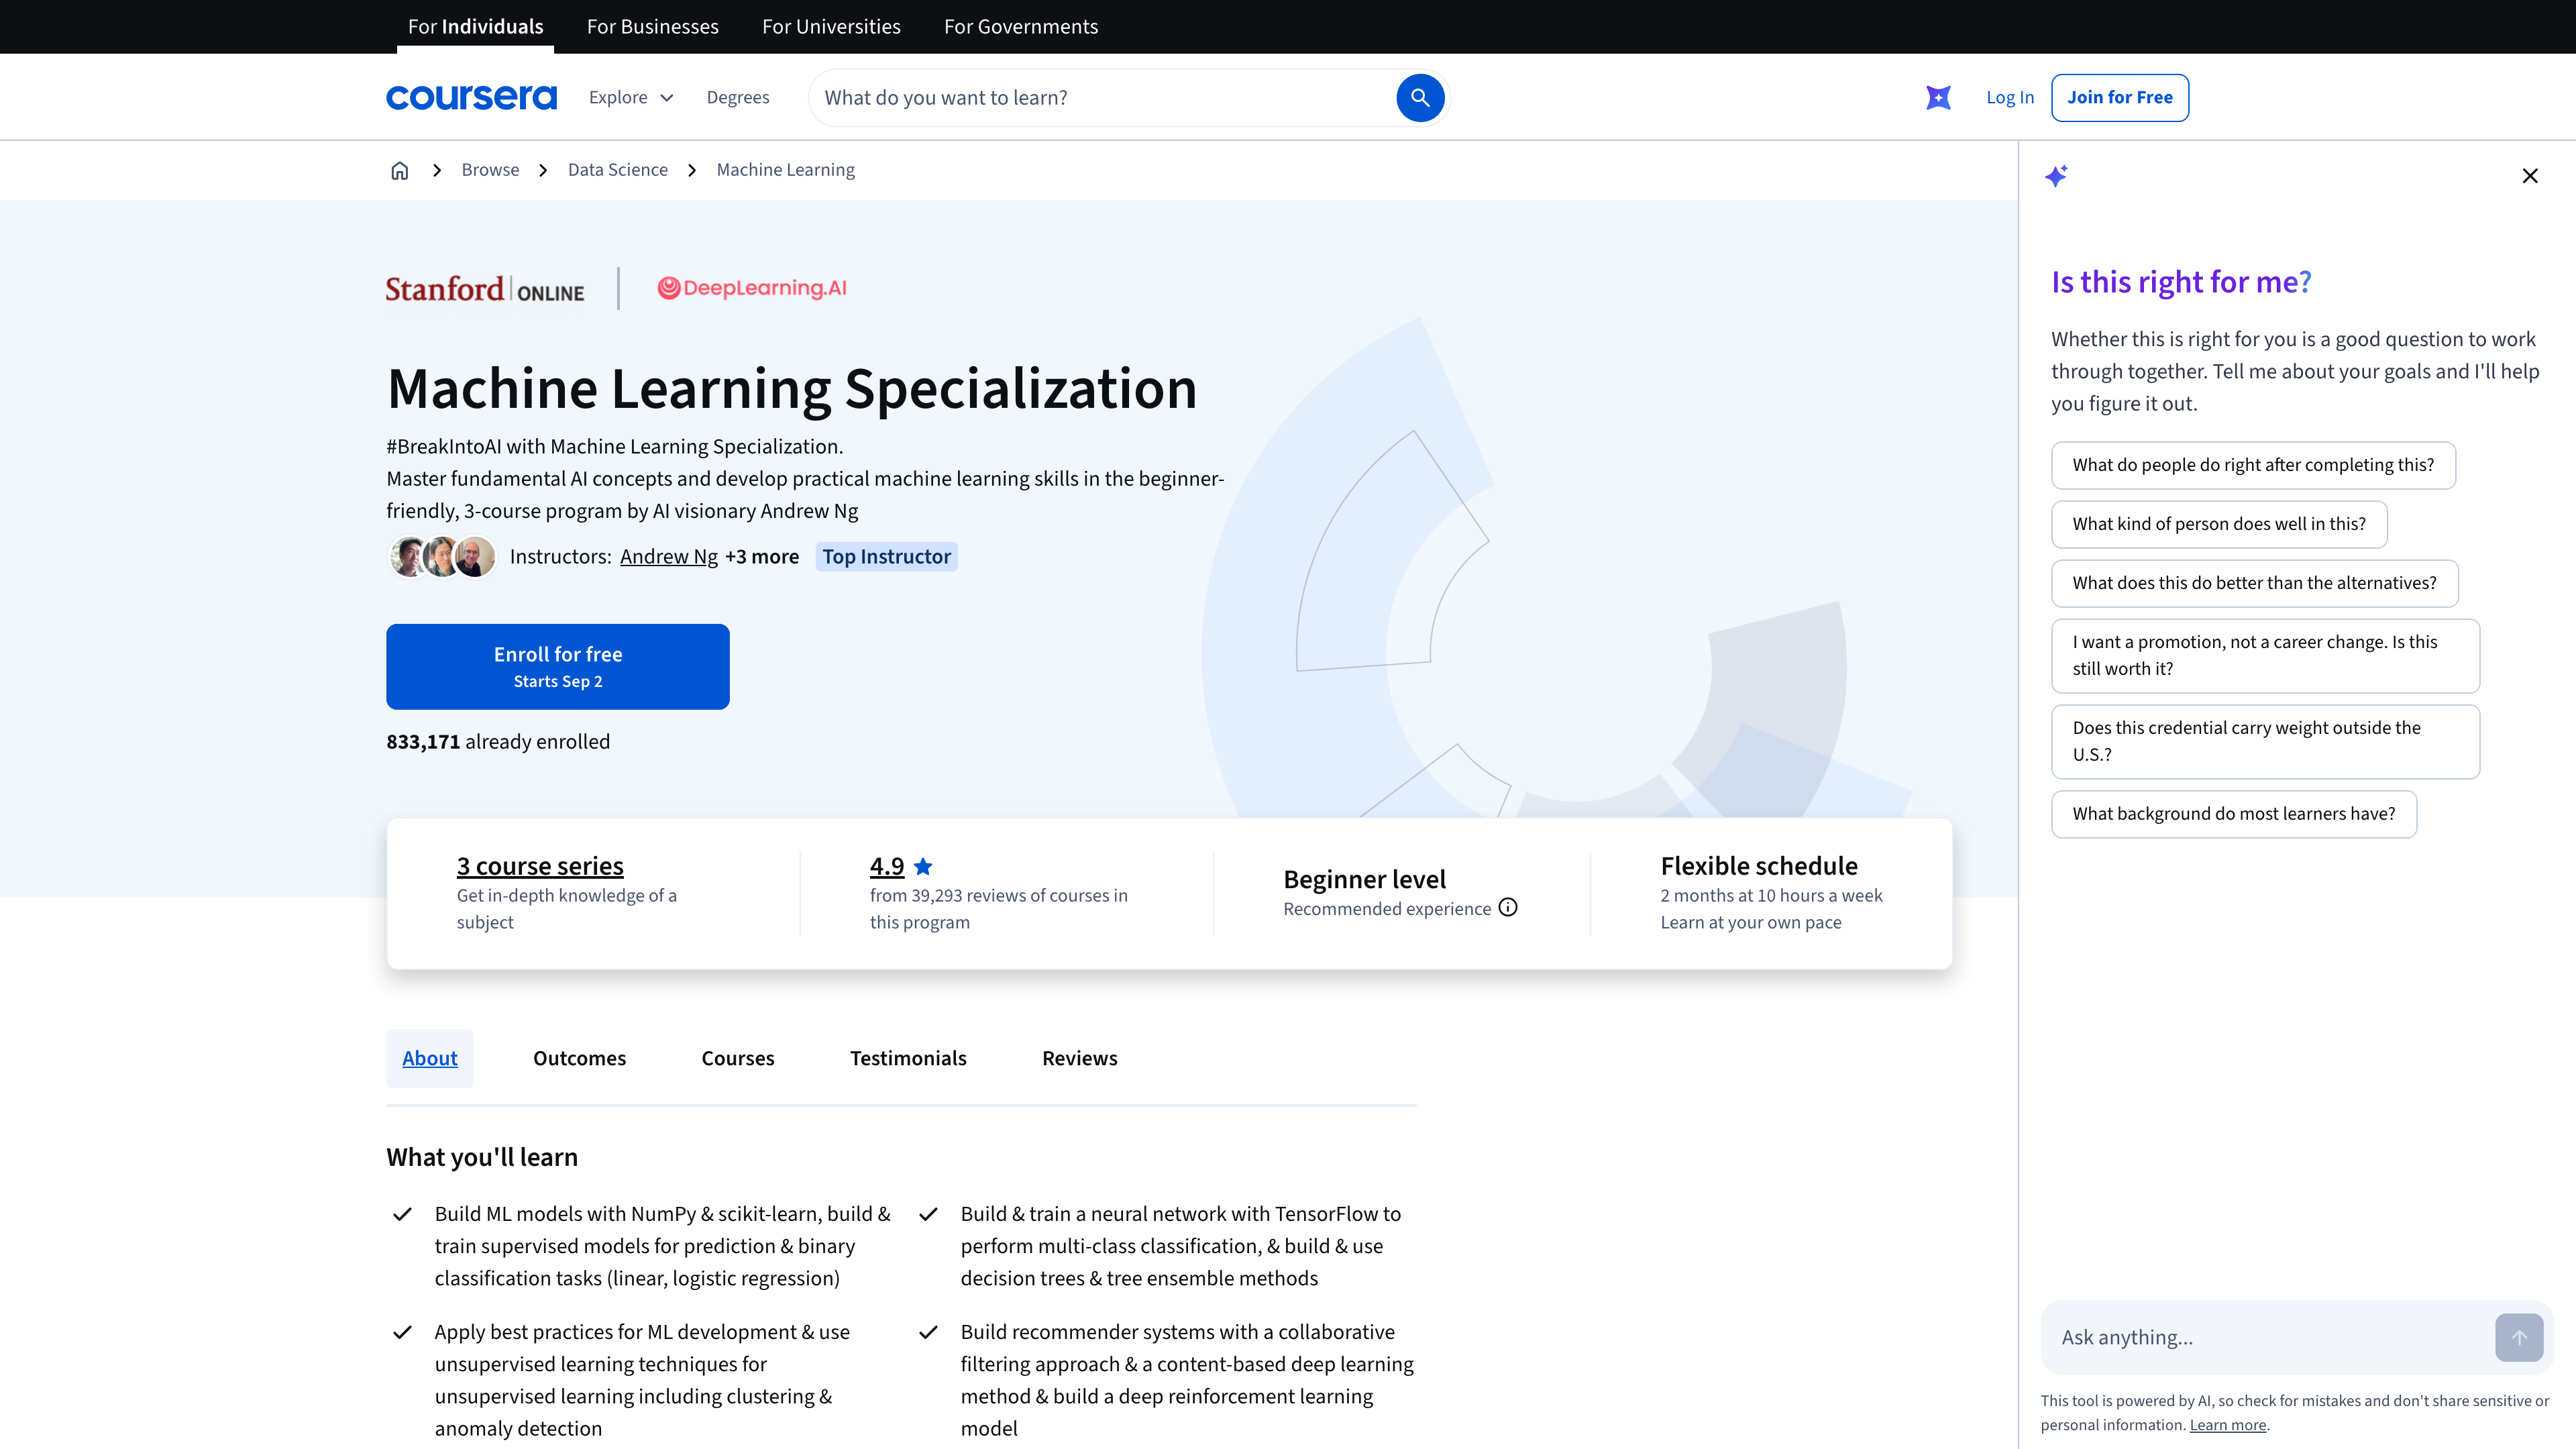2576x1449 pixels.
Task: Click the 833,171 already enrolled text
Action: [498, 742]
